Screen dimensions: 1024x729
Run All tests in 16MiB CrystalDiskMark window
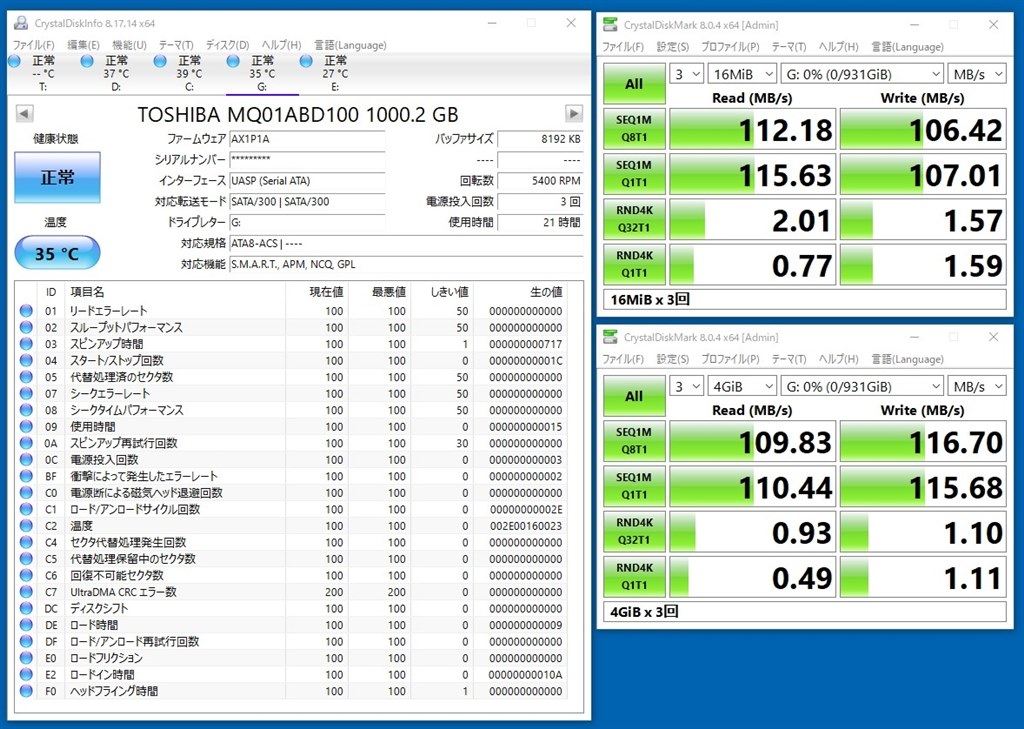coord(634,84)
